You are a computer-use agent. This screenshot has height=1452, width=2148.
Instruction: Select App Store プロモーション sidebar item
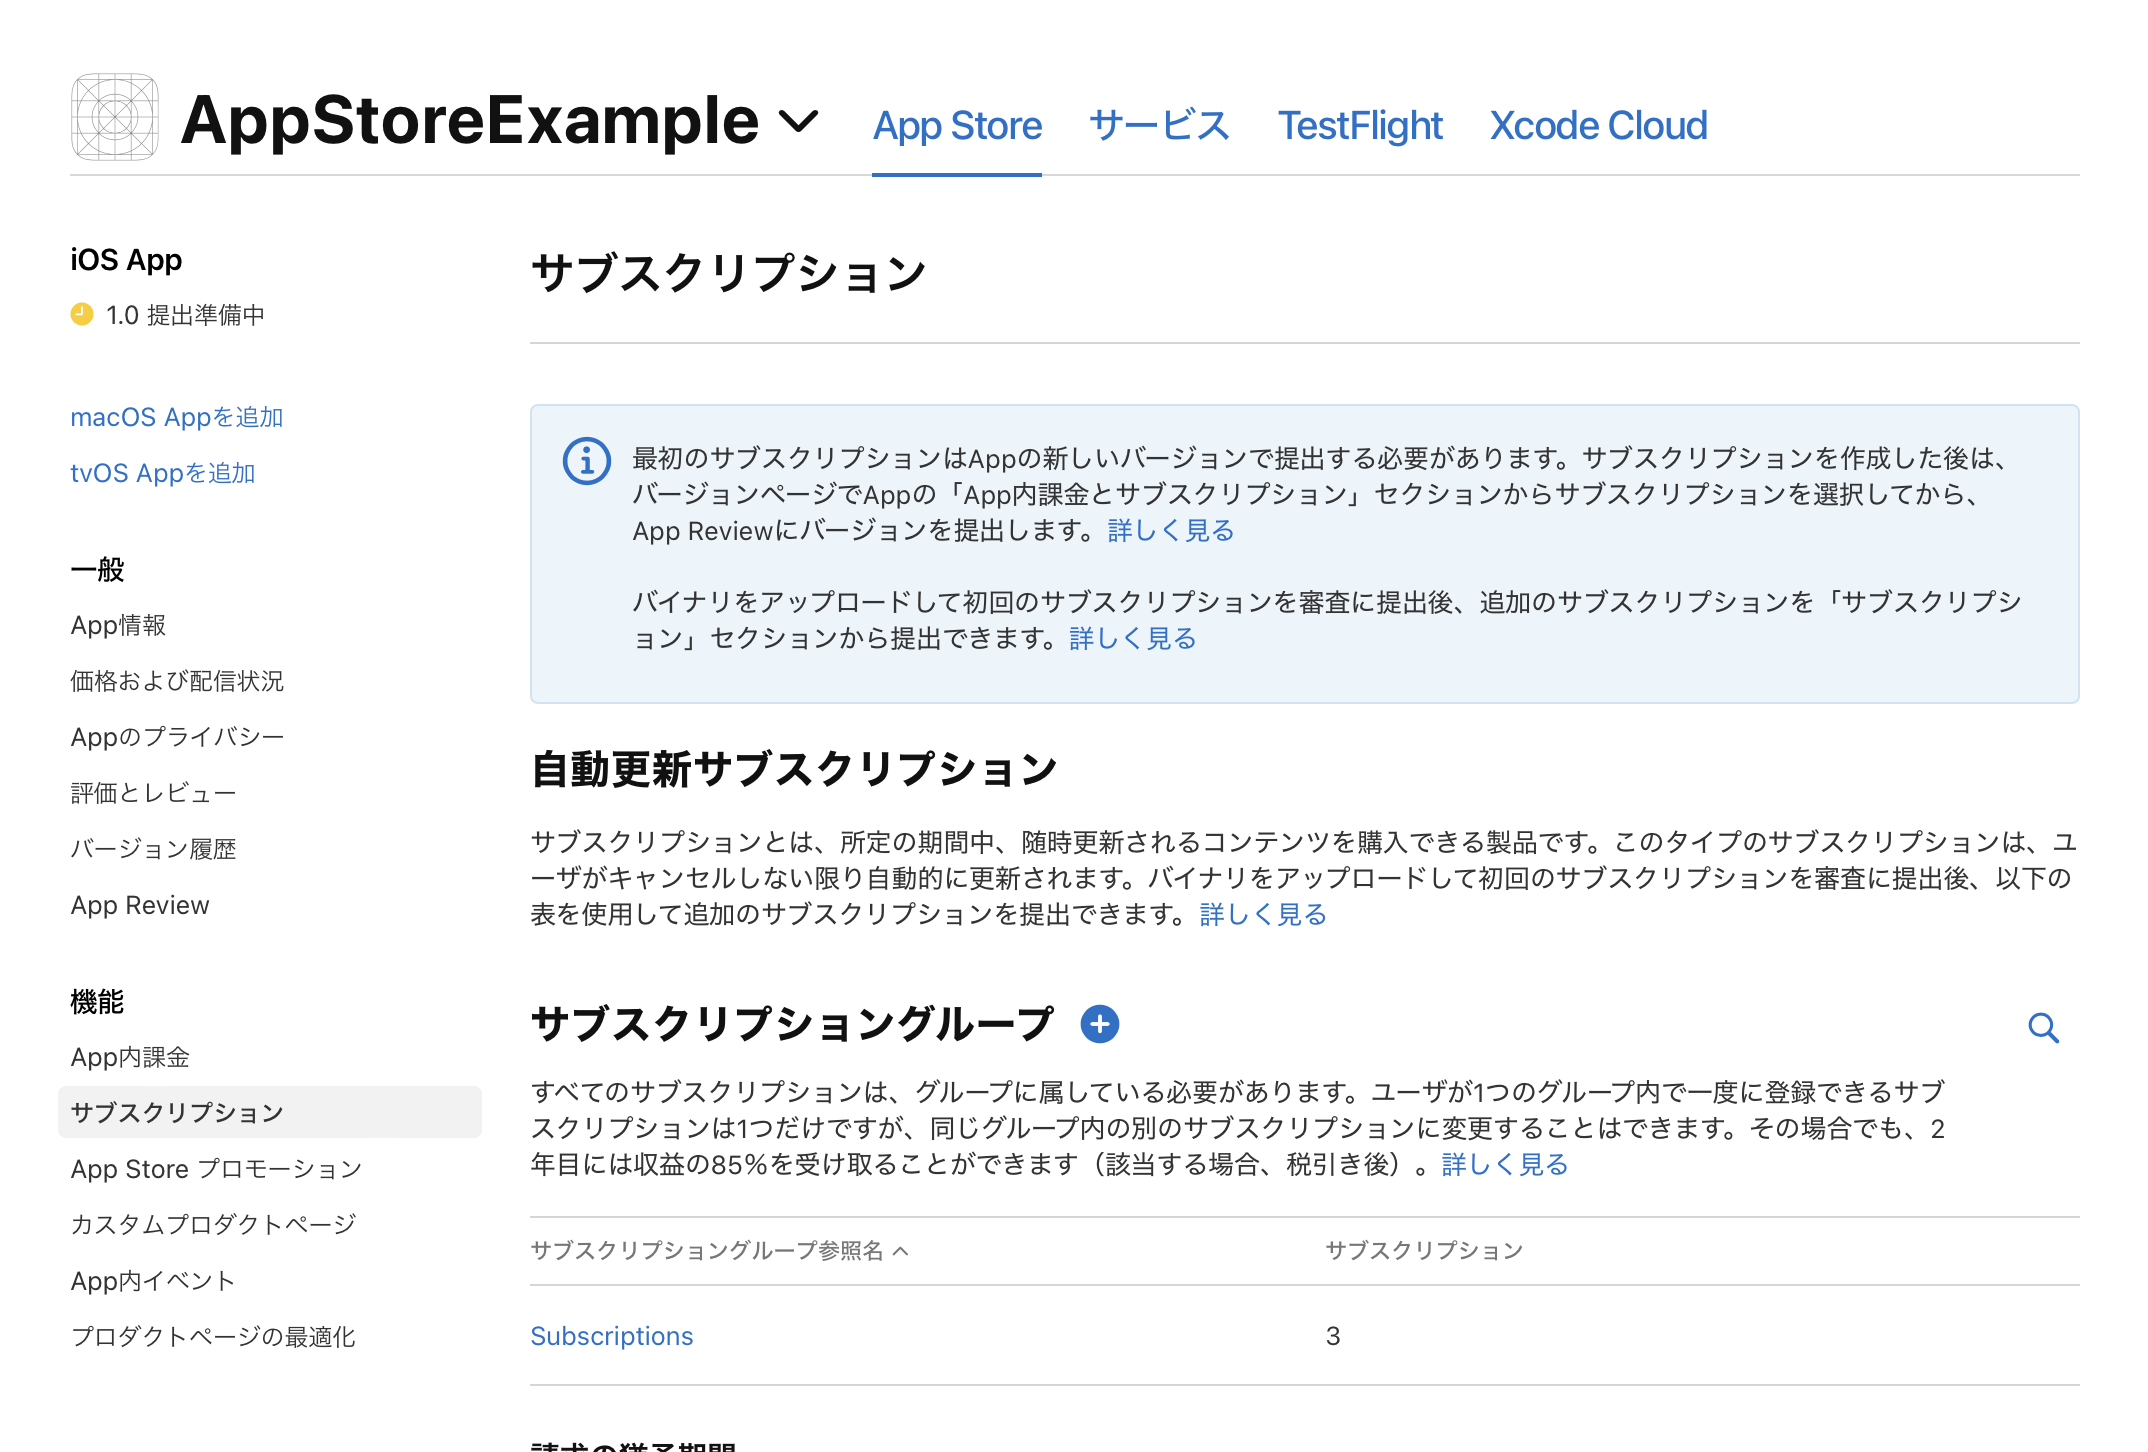pos(216,1169)
